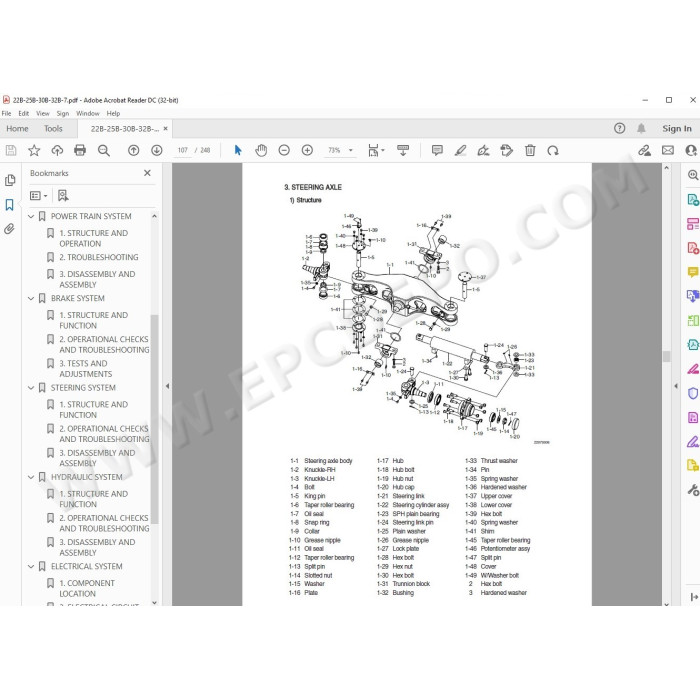The width and height of the screenshot is (700, 700).
Task: Open the page thumbnails panel icon
Action: [9, 180]
